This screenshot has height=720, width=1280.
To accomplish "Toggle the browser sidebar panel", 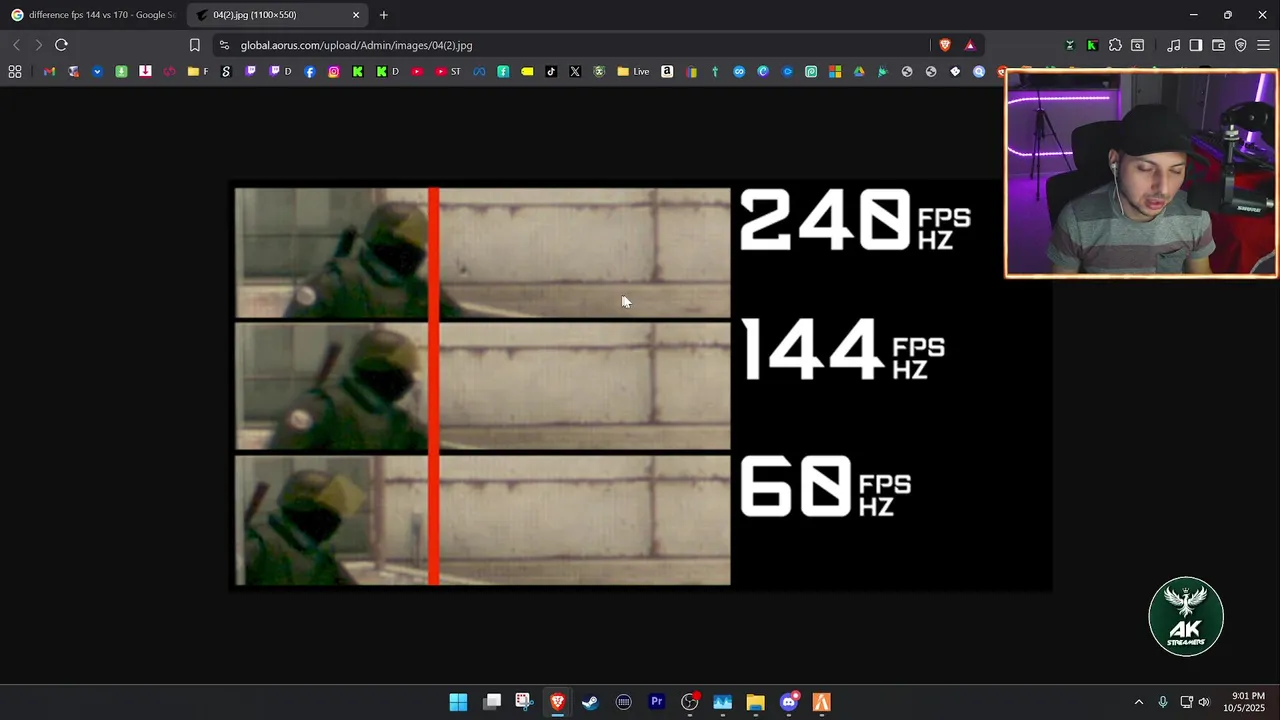I will coord(1196,45).
